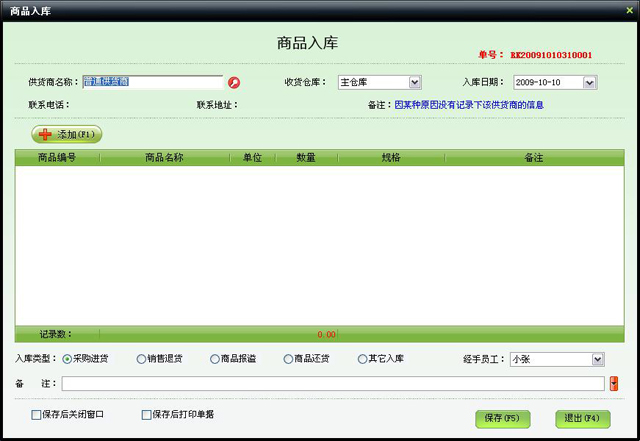
Task: Click the 添加(F1) add item button
Action: pyautogui.click(x=67, y=134)
